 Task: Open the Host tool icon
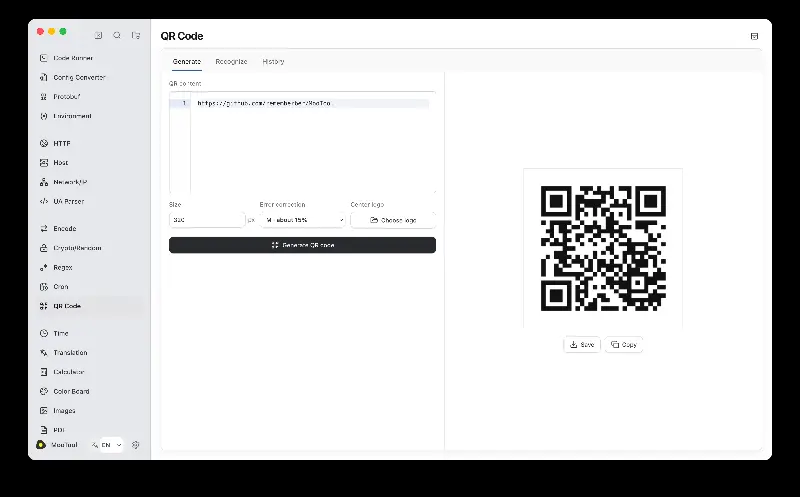coord(44,163)
